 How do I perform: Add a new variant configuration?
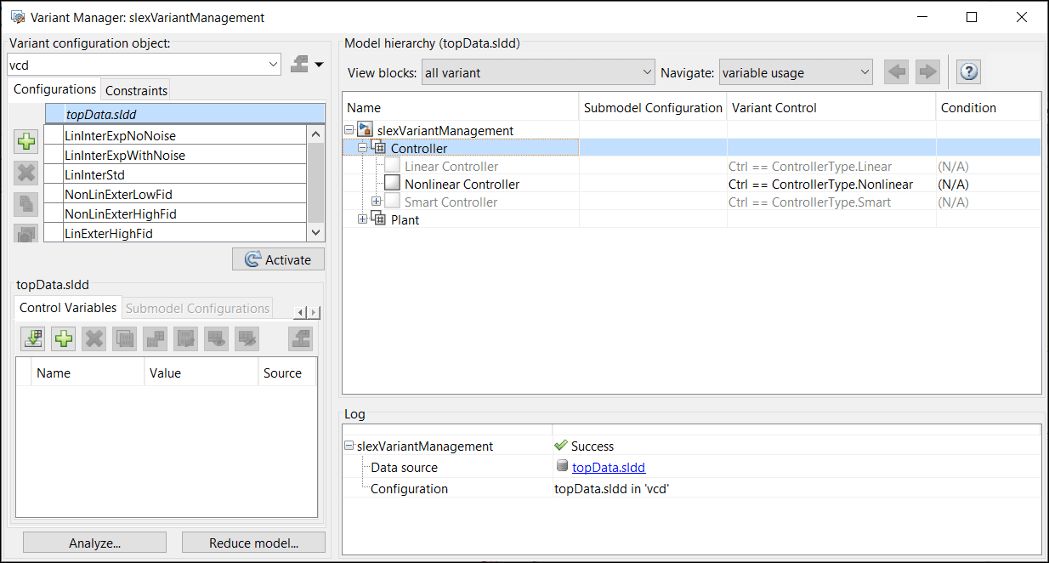tap(26, 142)
